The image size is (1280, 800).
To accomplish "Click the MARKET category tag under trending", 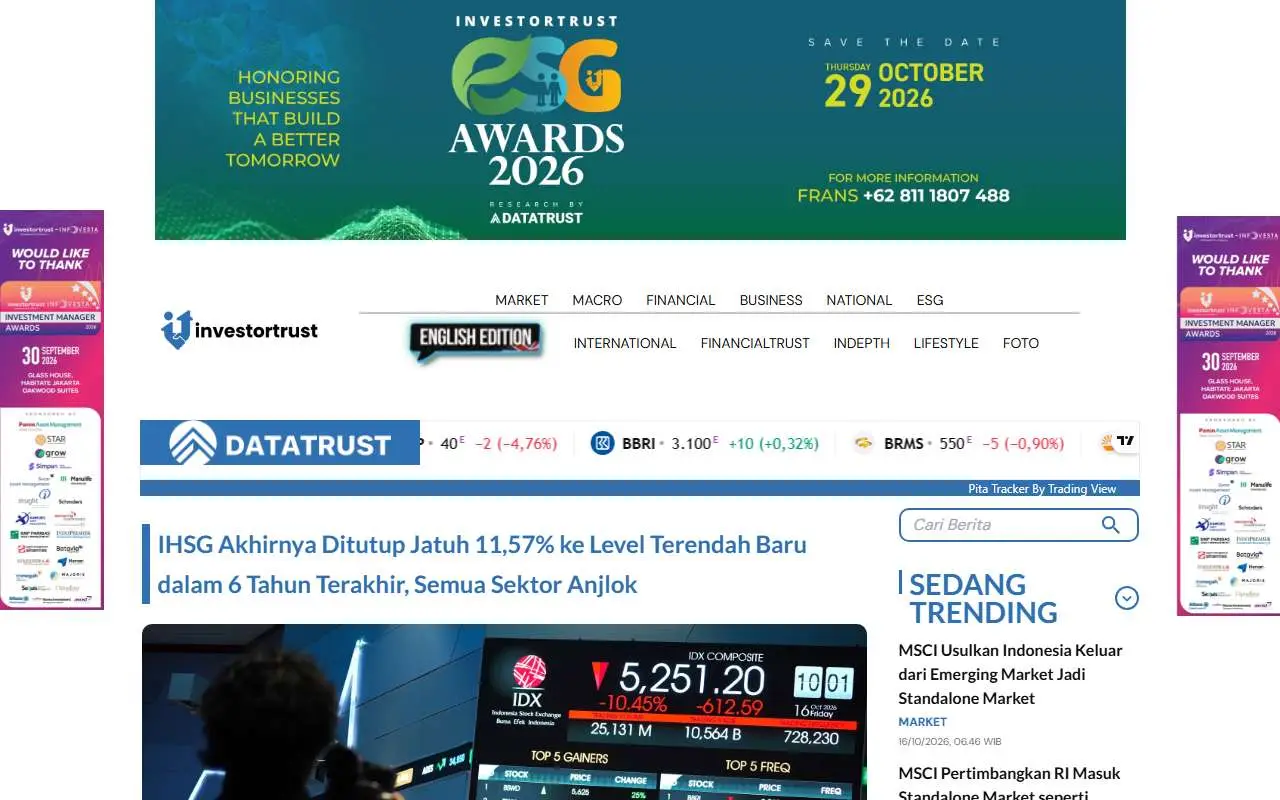I will point(922,722).
